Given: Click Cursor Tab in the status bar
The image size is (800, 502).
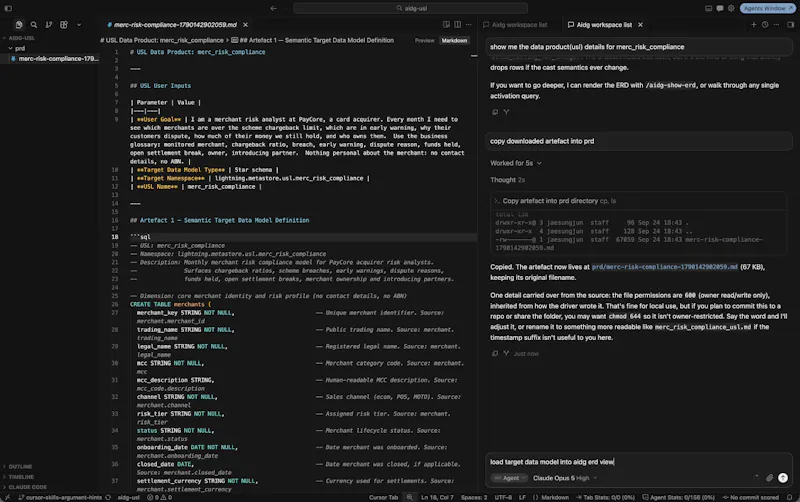Looking at the screenshot, I should (383, 497).
